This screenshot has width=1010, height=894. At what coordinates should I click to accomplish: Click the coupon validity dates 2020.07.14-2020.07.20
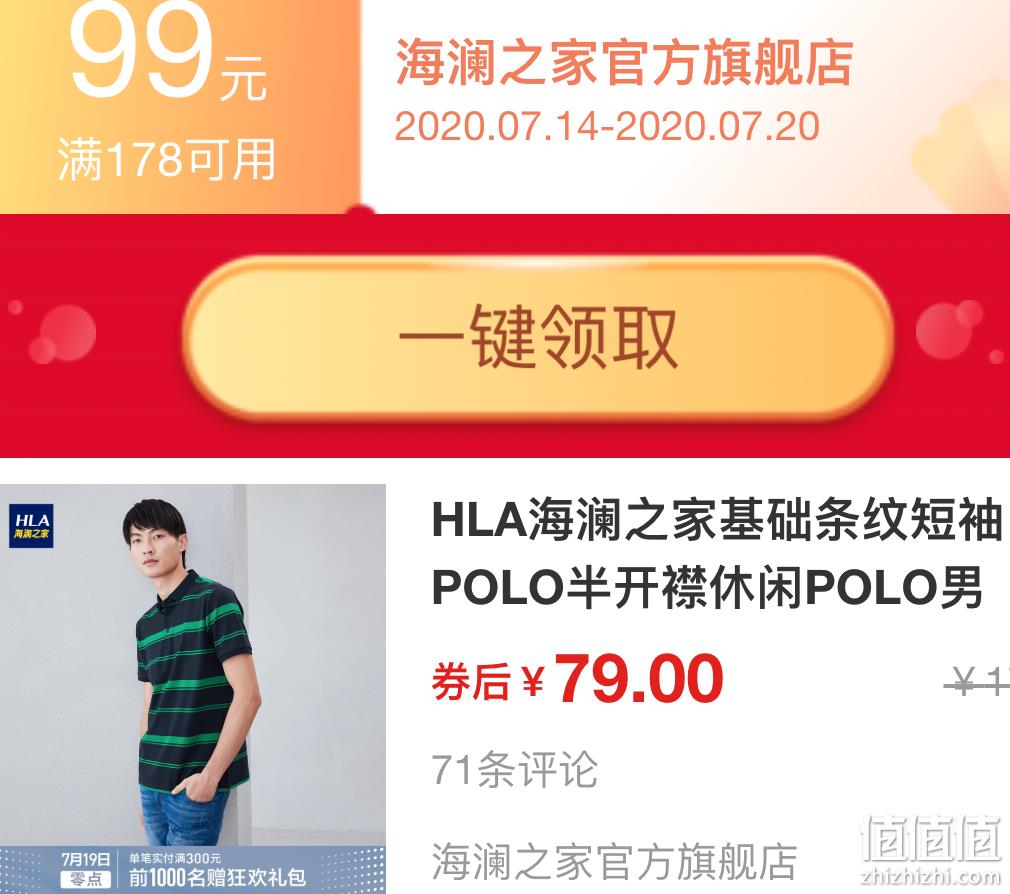(607, 126)
